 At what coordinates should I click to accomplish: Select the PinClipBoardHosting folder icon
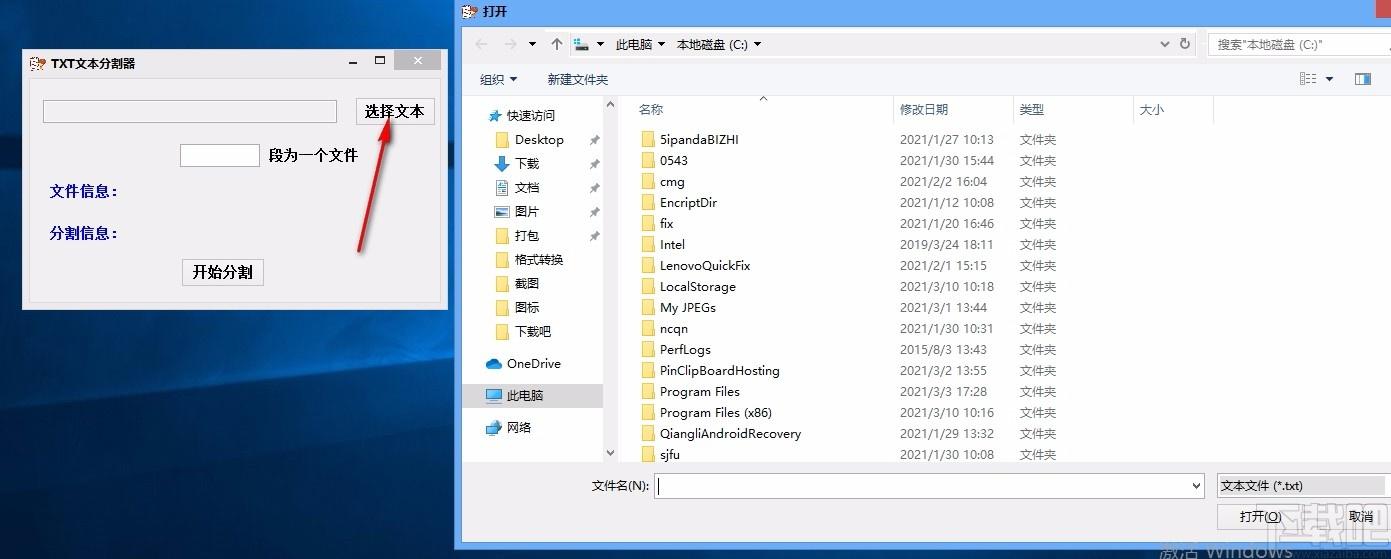coord(647,370)
